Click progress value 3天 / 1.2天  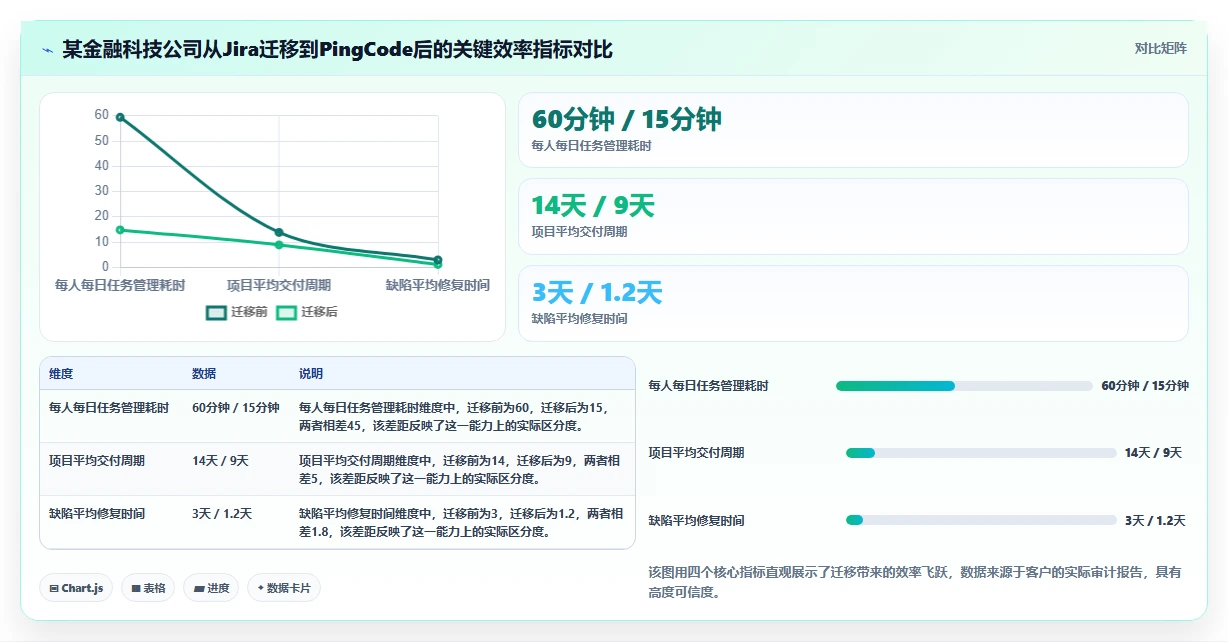1155,521
